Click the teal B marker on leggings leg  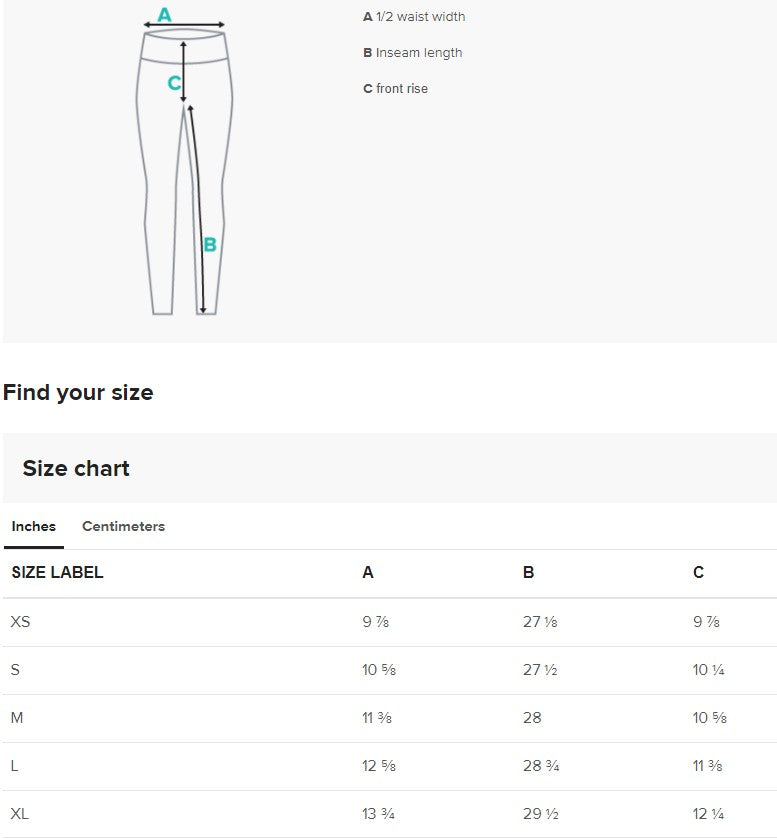pyautogui.click(x=210, y=244)
